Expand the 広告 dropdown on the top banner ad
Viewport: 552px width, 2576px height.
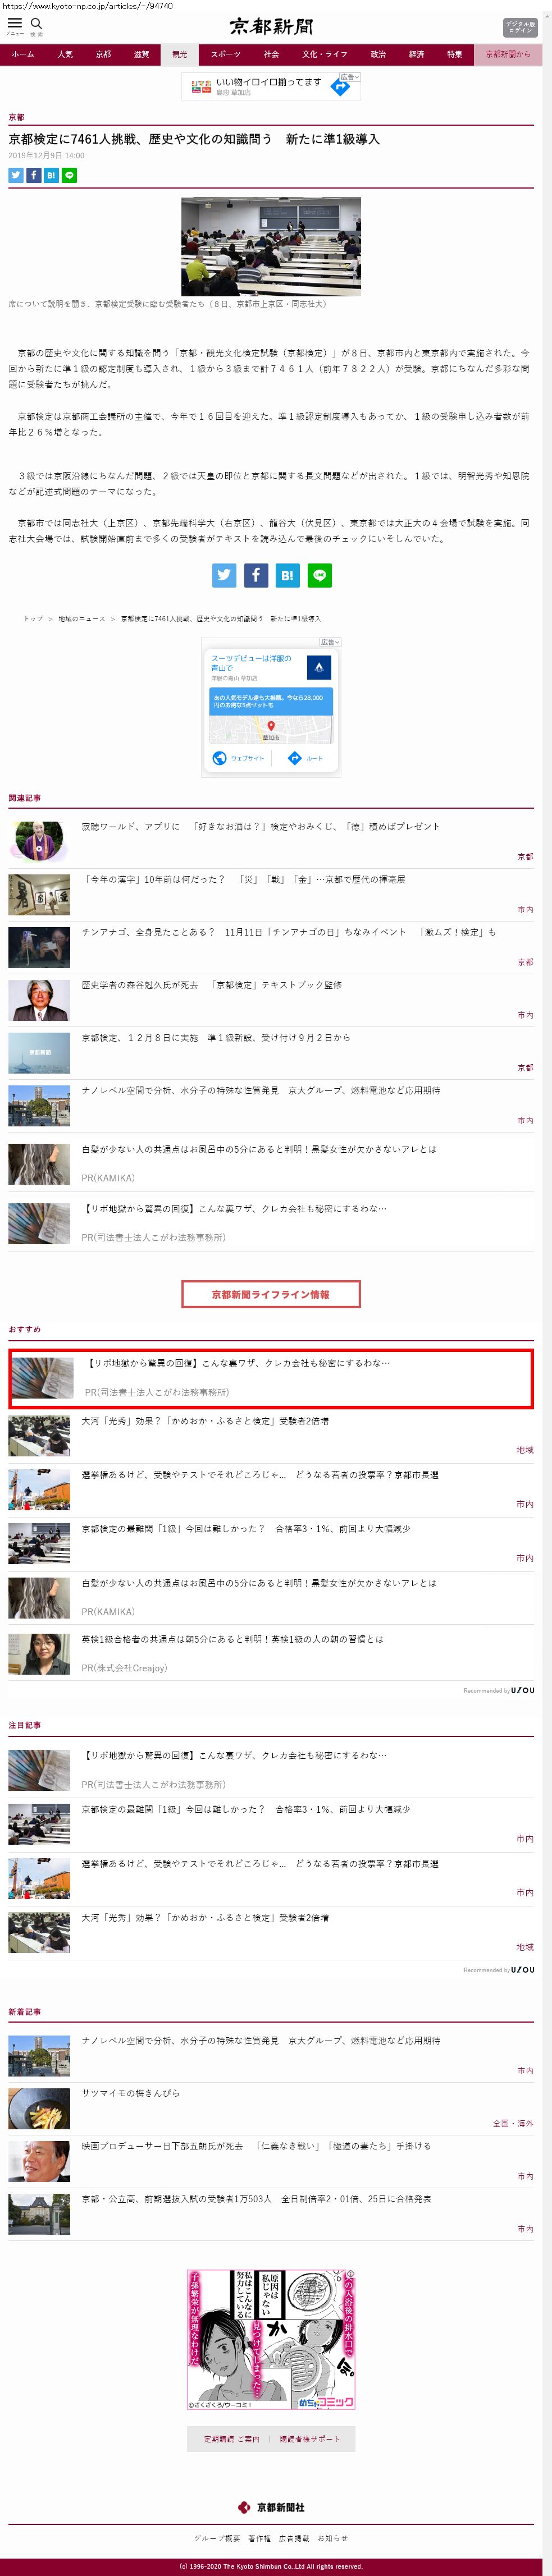pyautogui.click(x=350, y=77)
